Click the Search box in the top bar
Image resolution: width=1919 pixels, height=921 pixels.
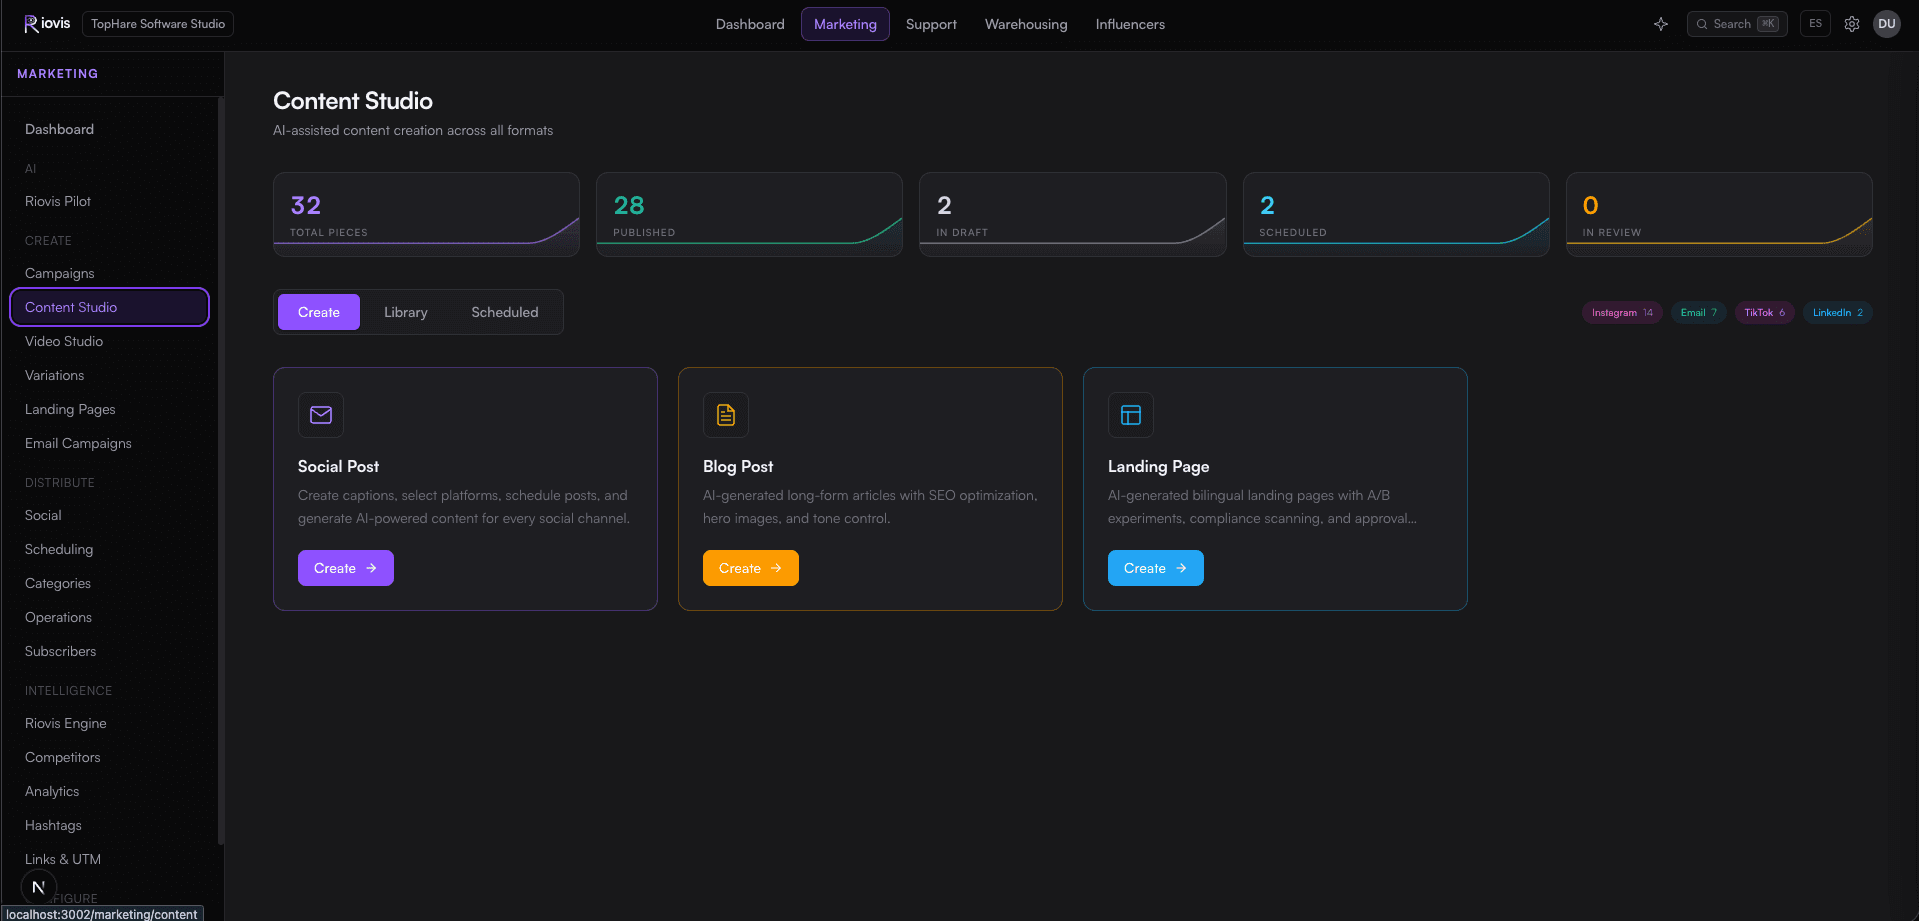tap(1737, 24)
